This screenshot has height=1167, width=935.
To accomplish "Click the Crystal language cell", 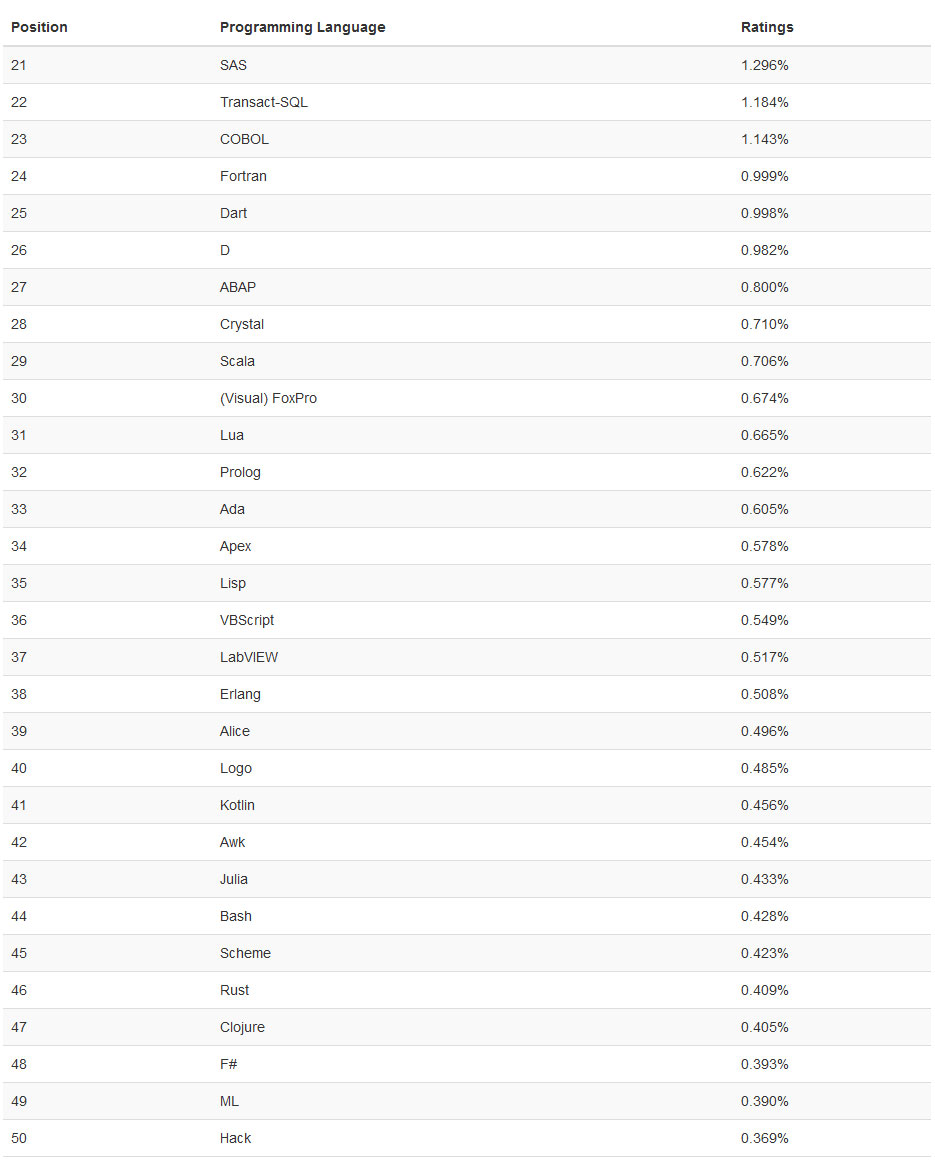I will (242, 324).
